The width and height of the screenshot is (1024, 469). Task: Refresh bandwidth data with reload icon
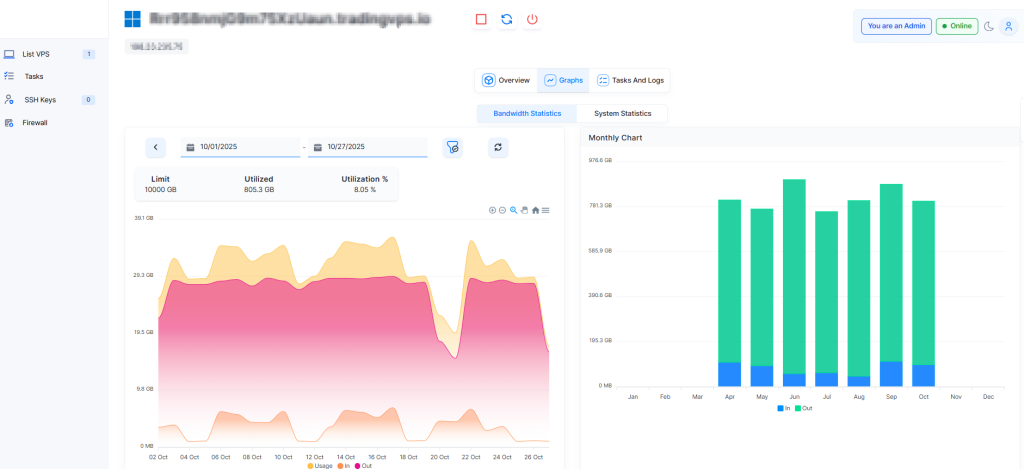pos(500,147)
